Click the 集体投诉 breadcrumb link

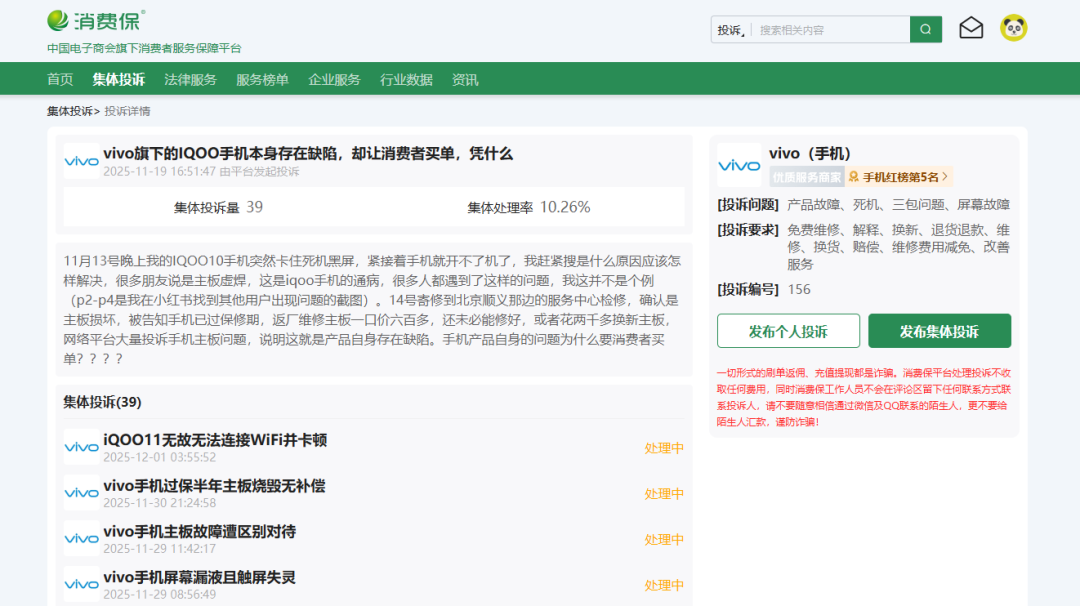pos(69,111)
